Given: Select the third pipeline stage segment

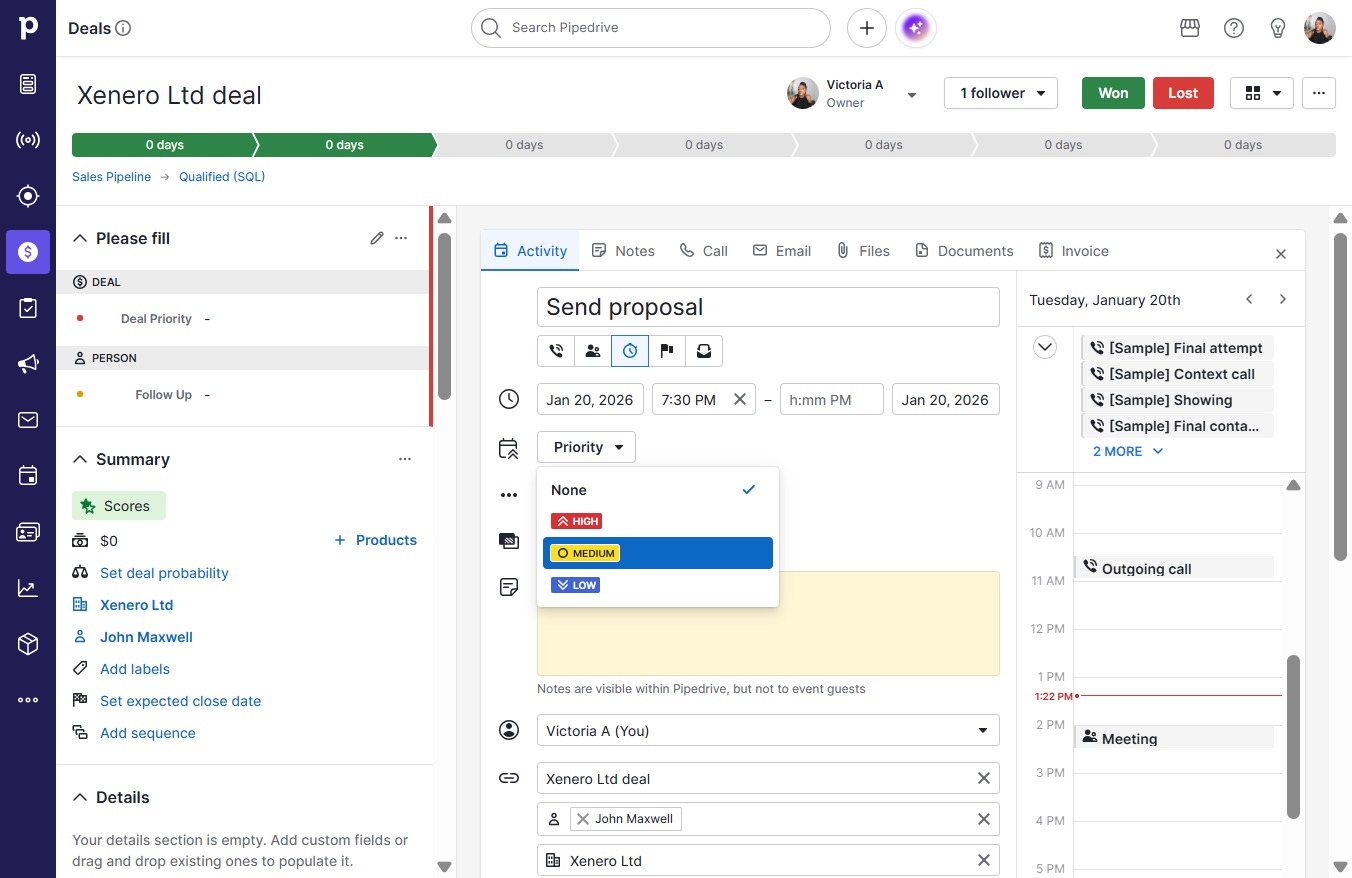Looking at the screenshot, I should click(524, 145).
